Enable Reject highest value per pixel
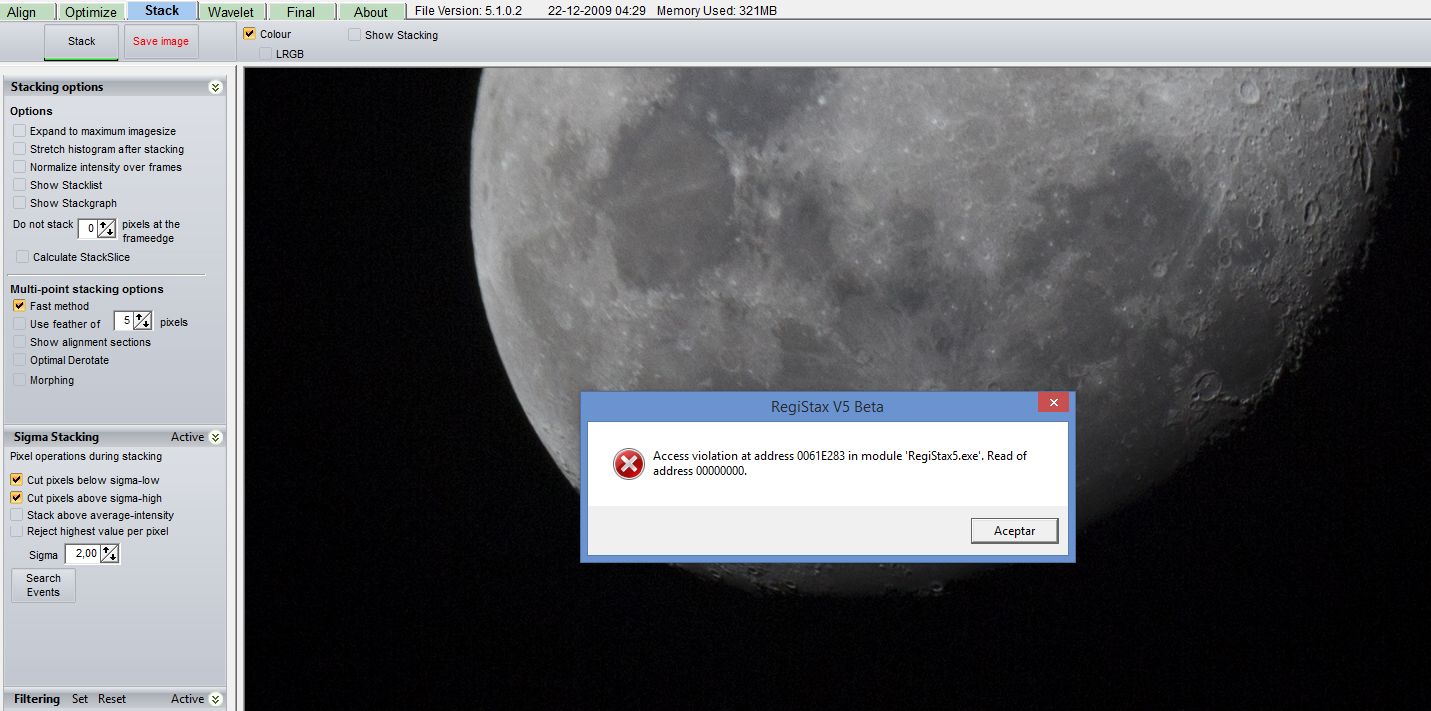 (x=17, y=531)
